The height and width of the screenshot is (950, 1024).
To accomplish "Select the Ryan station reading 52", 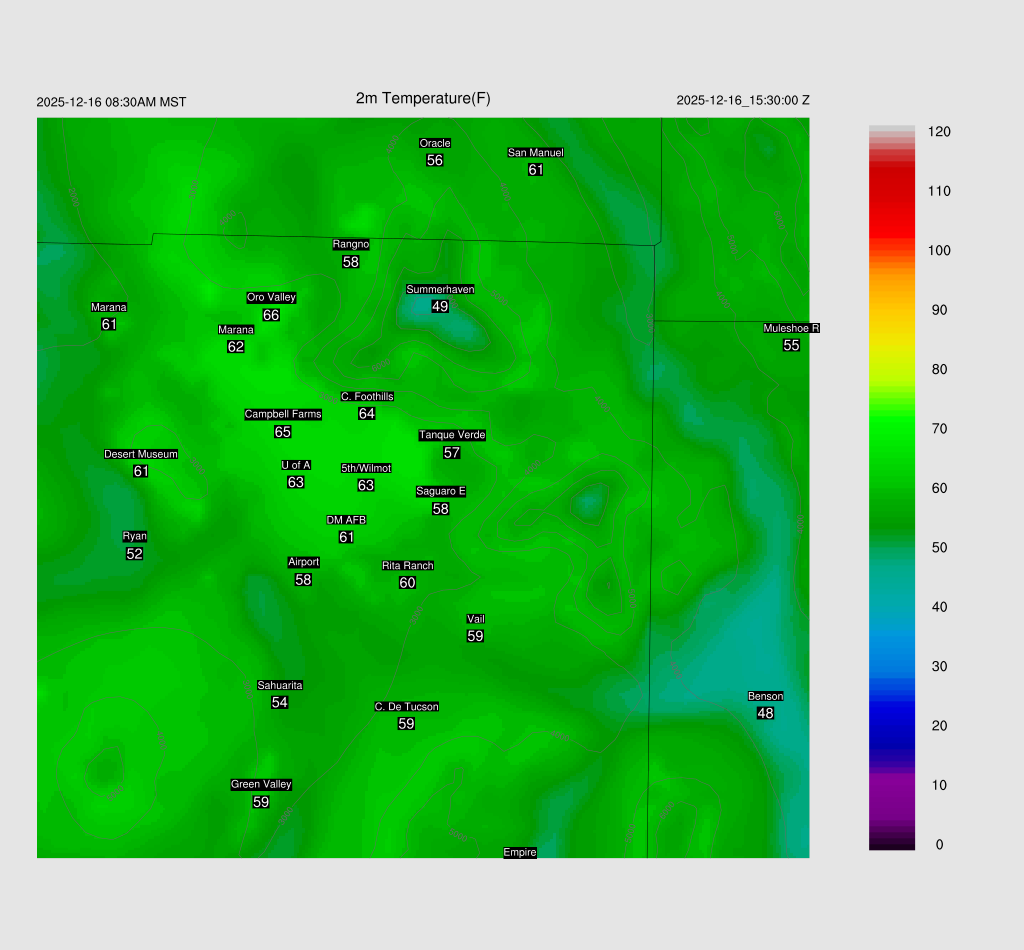I will [x=134, y=554].
